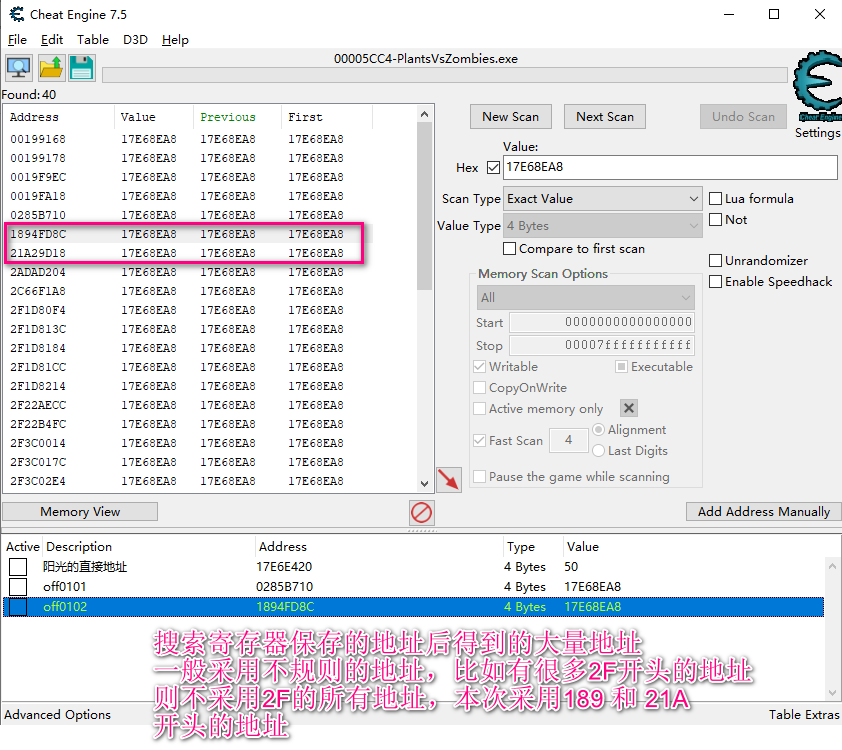The height and width of the screenshot is (750, 842).
Task: Enable the Lua formula checkbox
Action: point(715,199)
